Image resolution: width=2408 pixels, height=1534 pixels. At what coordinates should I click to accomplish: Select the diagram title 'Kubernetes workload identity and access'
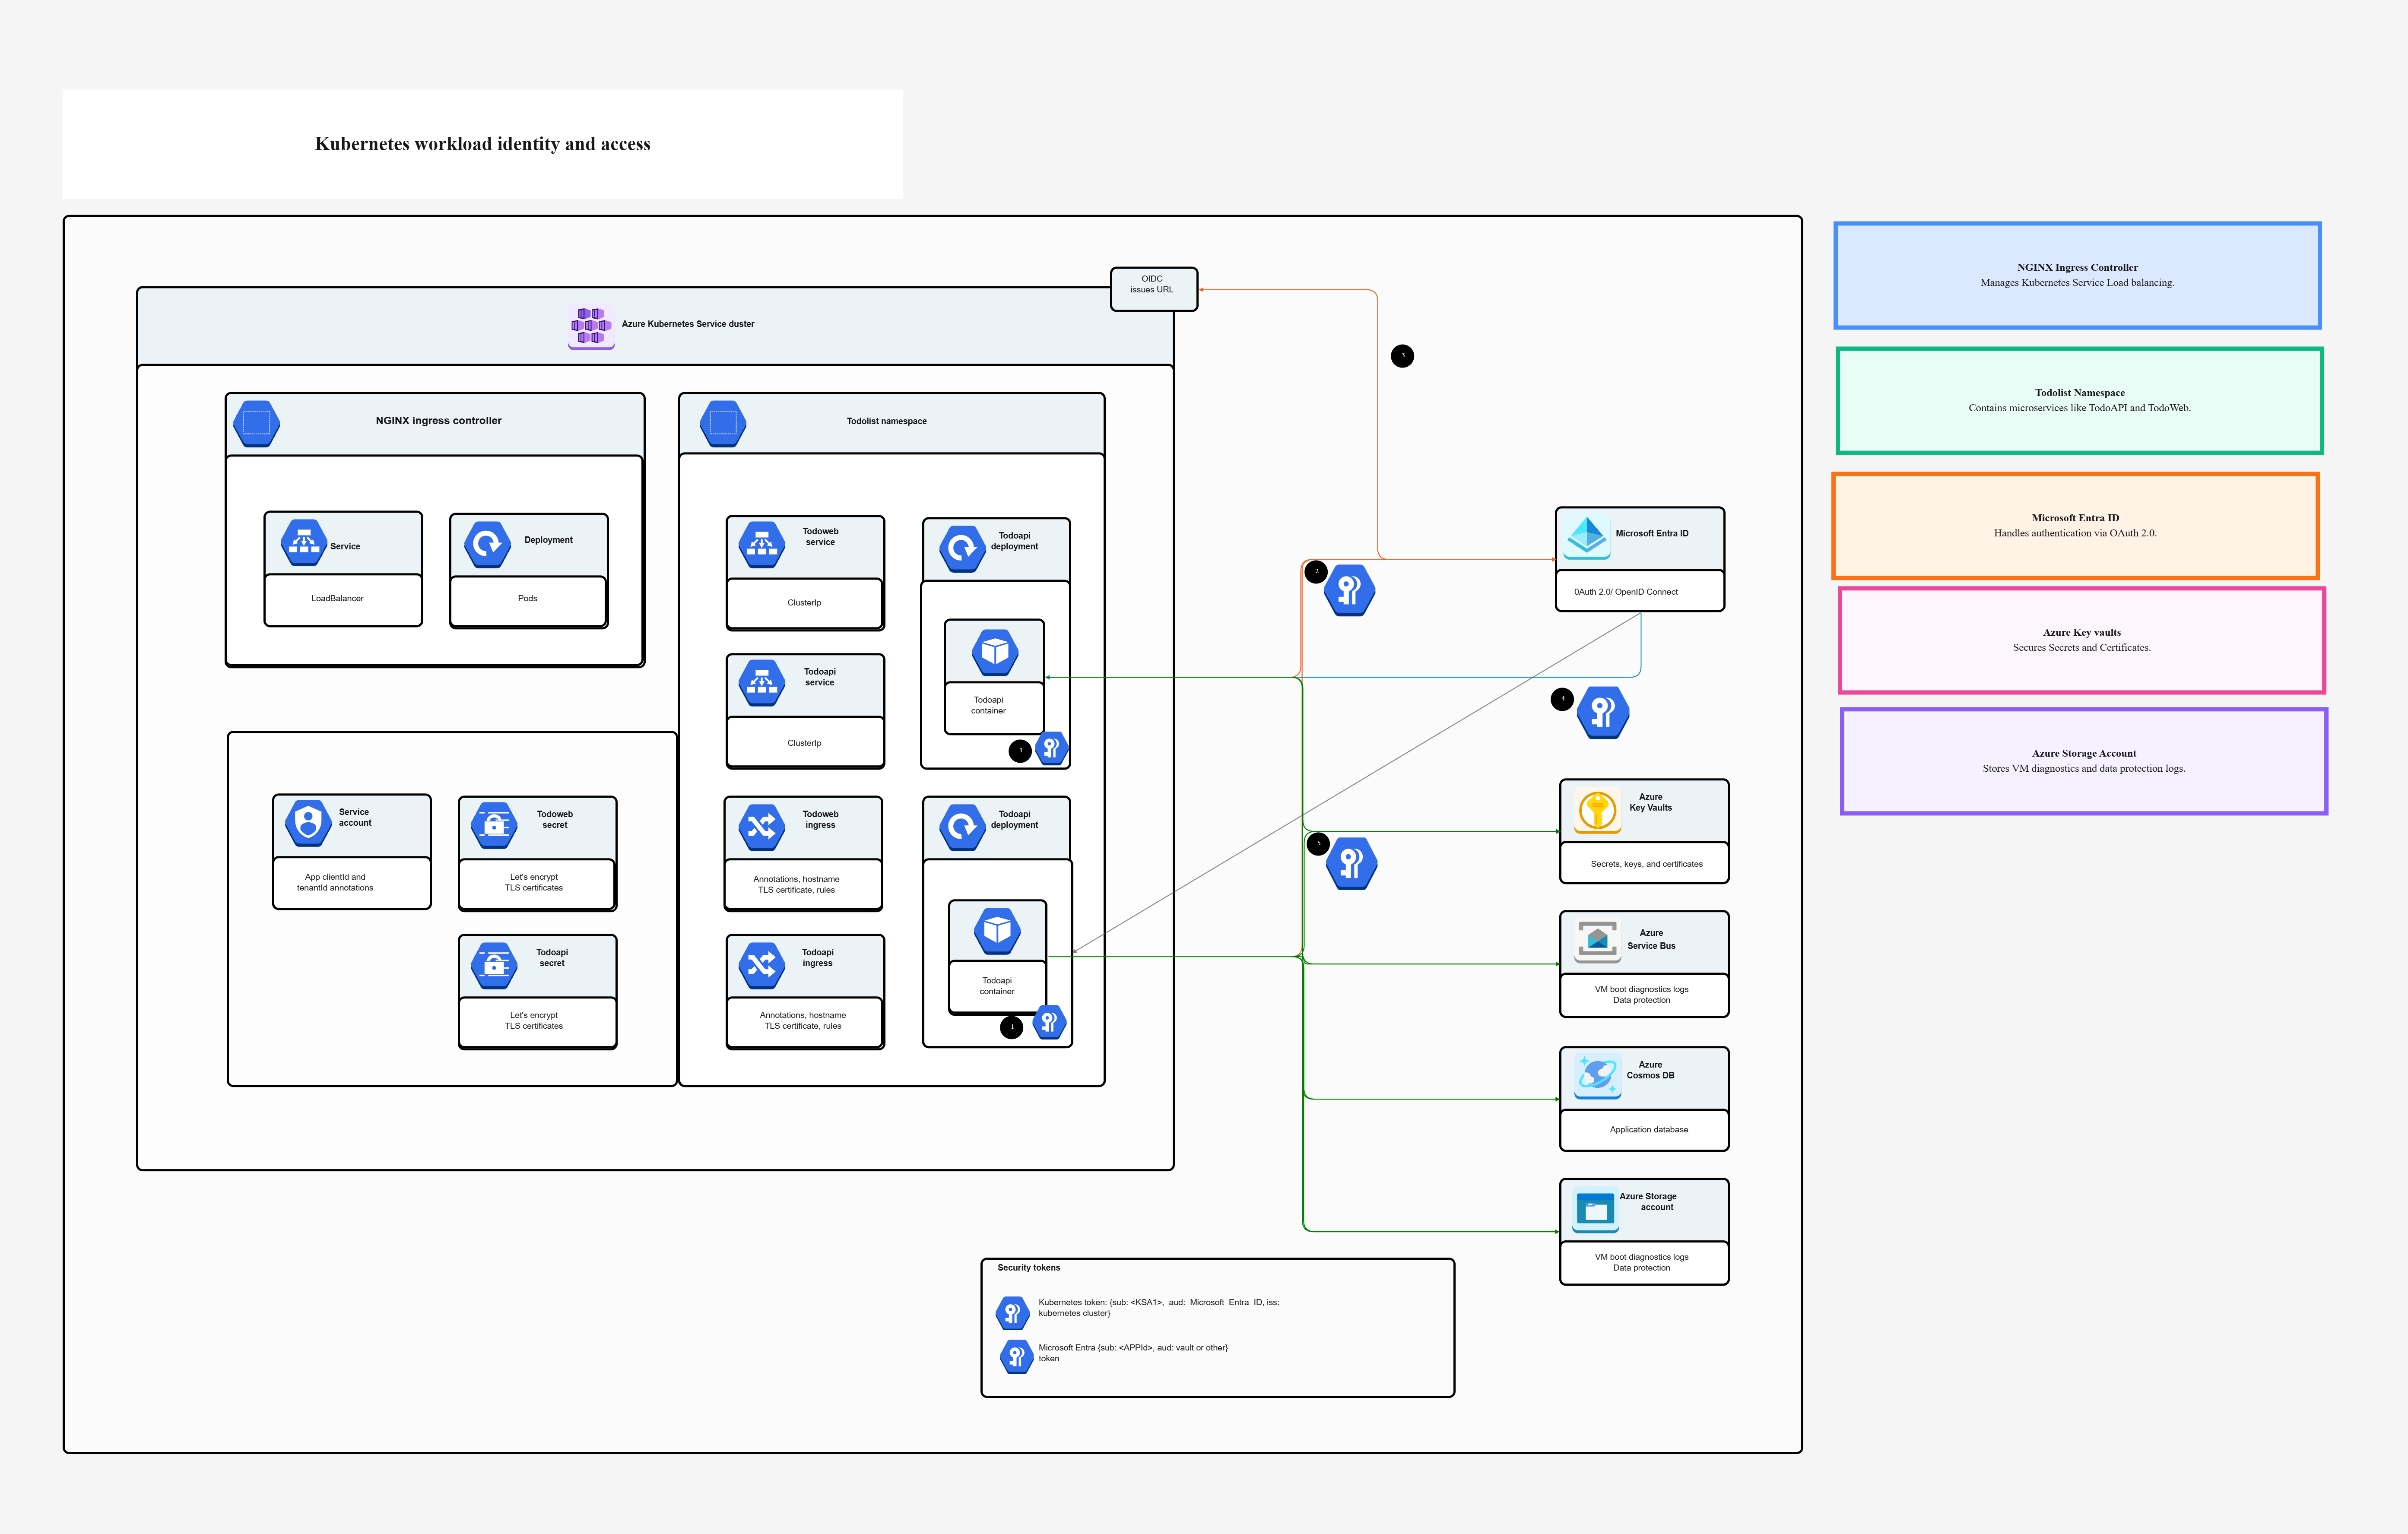click(x=483, y=144)
